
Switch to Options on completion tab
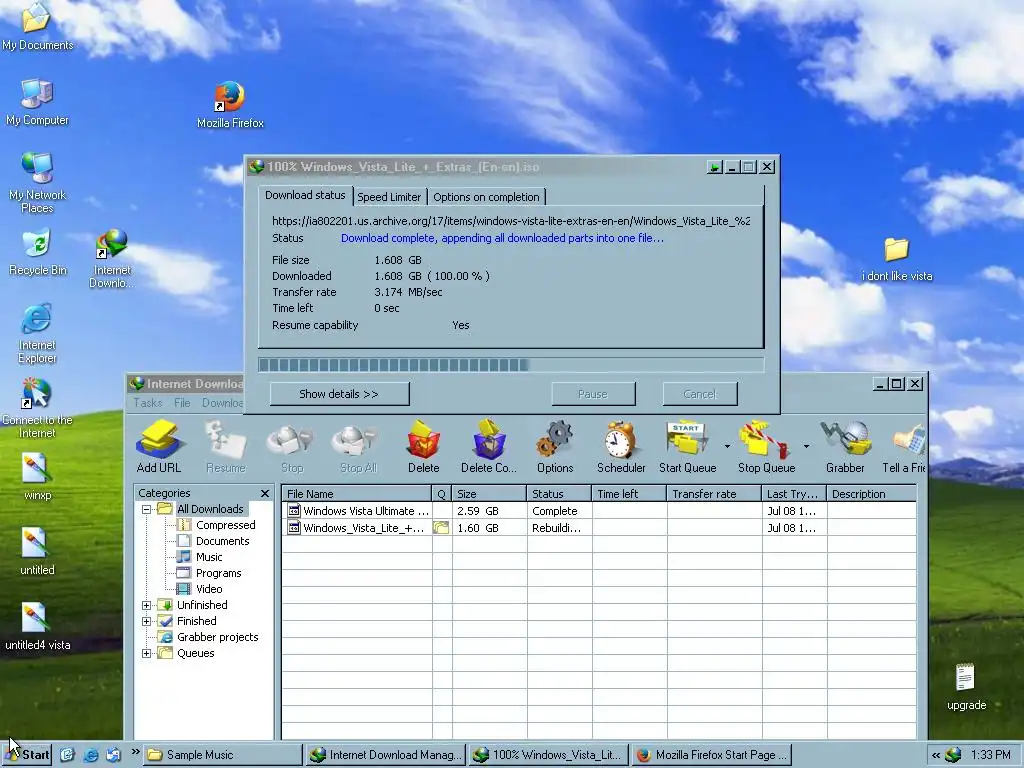click(x=486, y=197)
